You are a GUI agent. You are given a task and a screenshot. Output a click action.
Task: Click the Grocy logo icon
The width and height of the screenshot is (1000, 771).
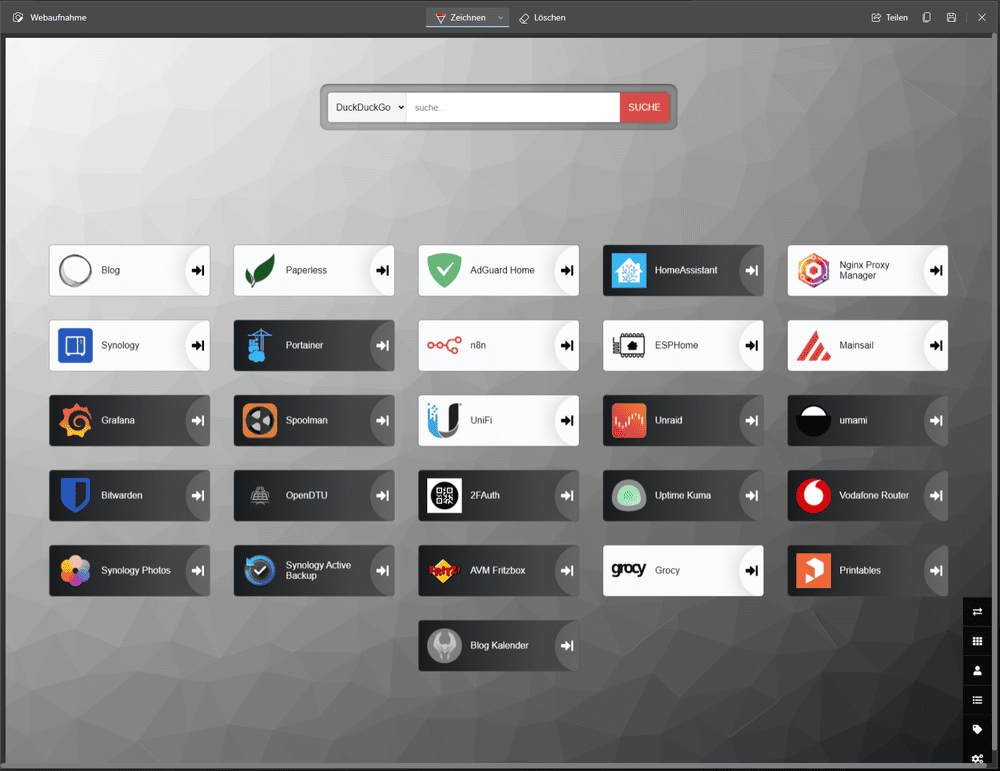[x=629, y=569]
